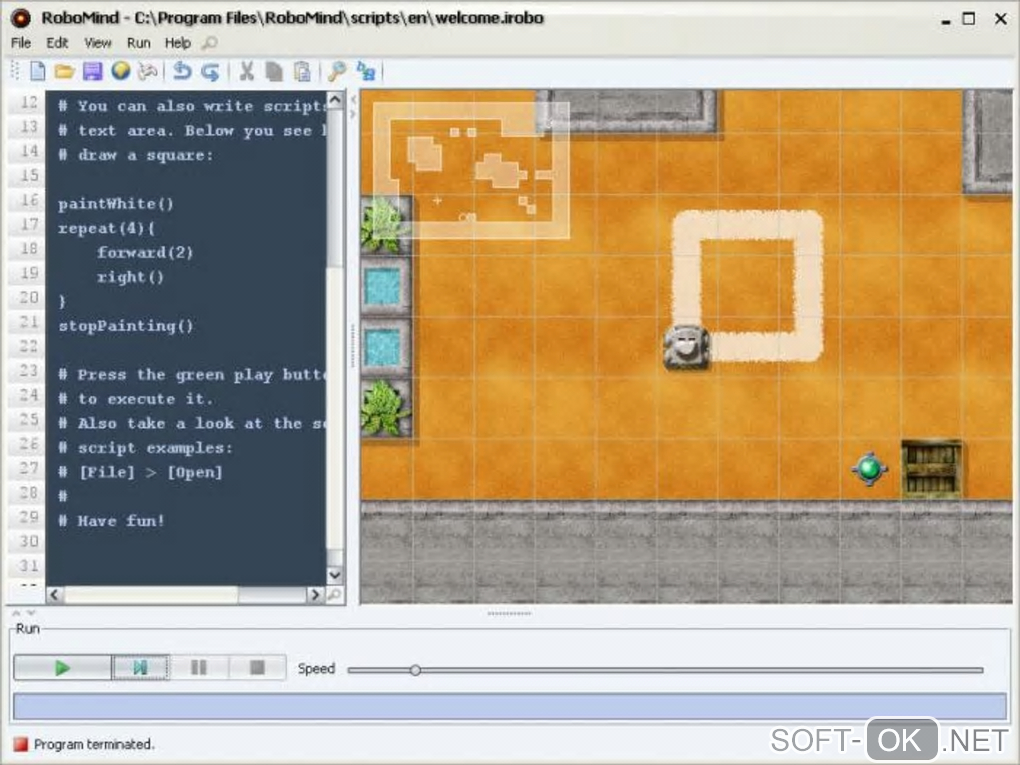Open the Help menu
The height and width of the screenshot is (765, 1020).
178,43
